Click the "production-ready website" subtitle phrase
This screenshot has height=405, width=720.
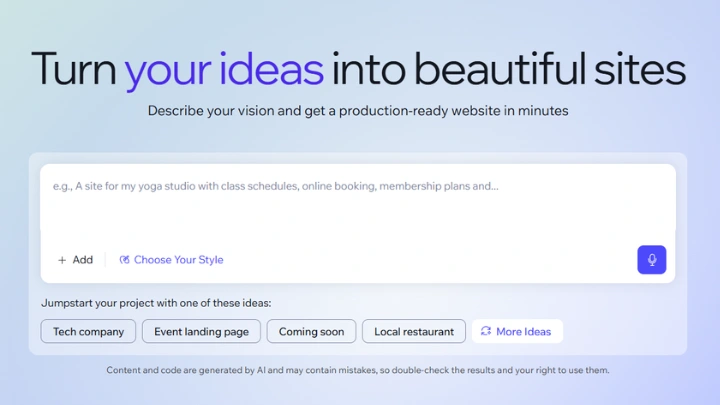pyautogui.click(x=411, y=111)
